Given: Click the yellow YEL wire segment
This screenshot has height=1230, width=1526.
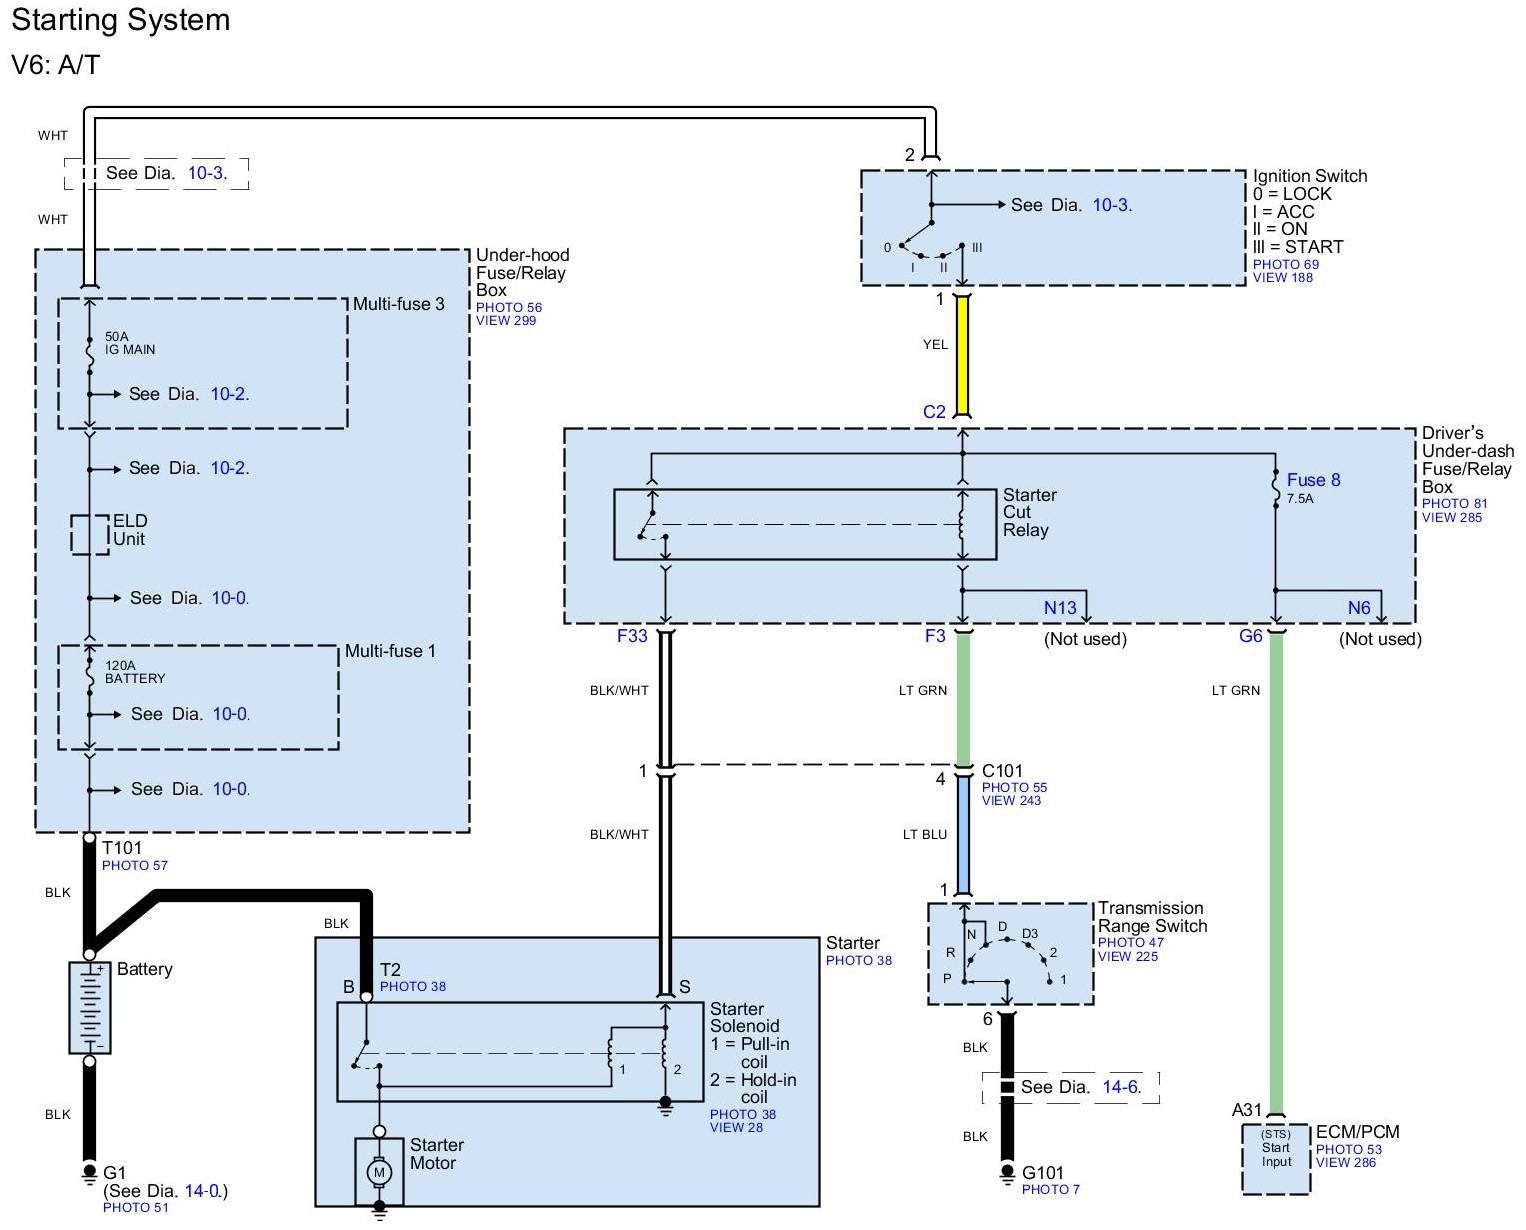Looking at the screenshot, I should 962,355.
